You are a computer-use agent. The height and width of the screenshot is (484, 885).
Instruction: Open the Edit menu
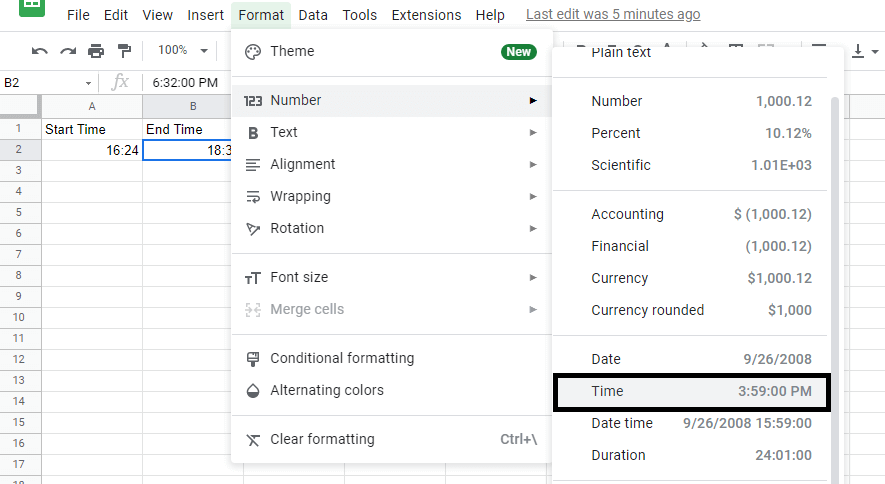[x=116, y=15]
